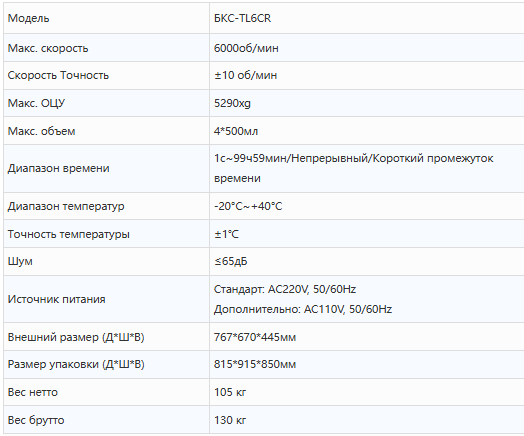Select the ≤65дБ noise value
Image resolution: width=524 pixels, height=436 pixels.
231,261
